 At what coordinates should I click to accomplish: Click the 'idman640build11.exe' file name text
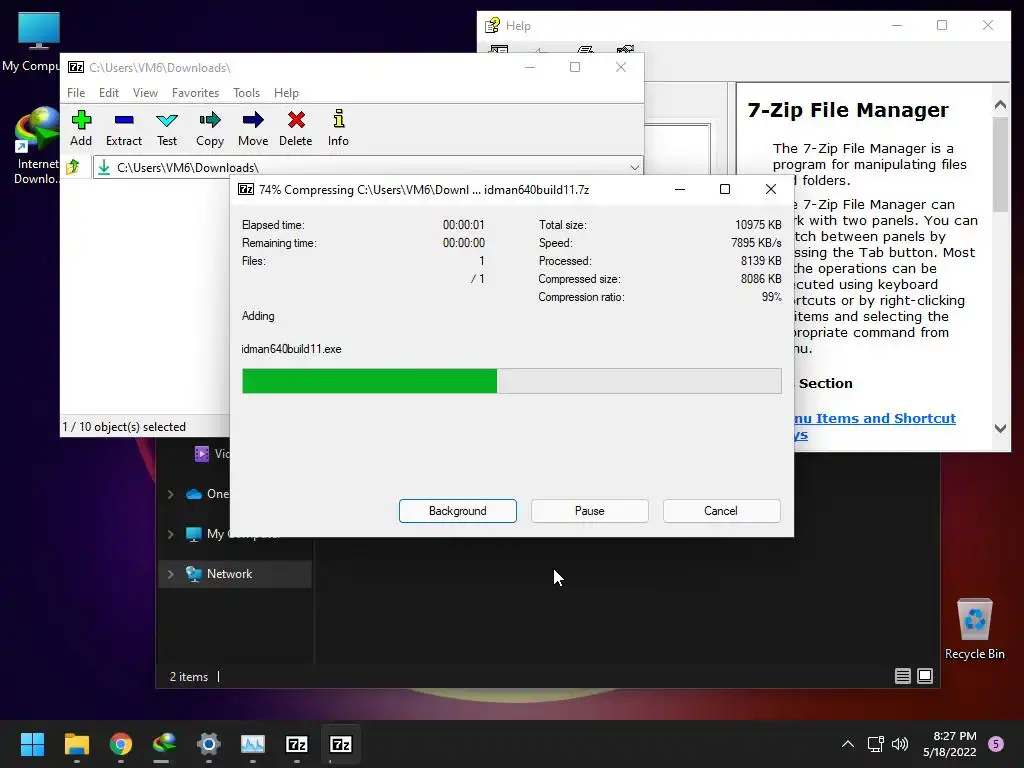pos(291,349)
